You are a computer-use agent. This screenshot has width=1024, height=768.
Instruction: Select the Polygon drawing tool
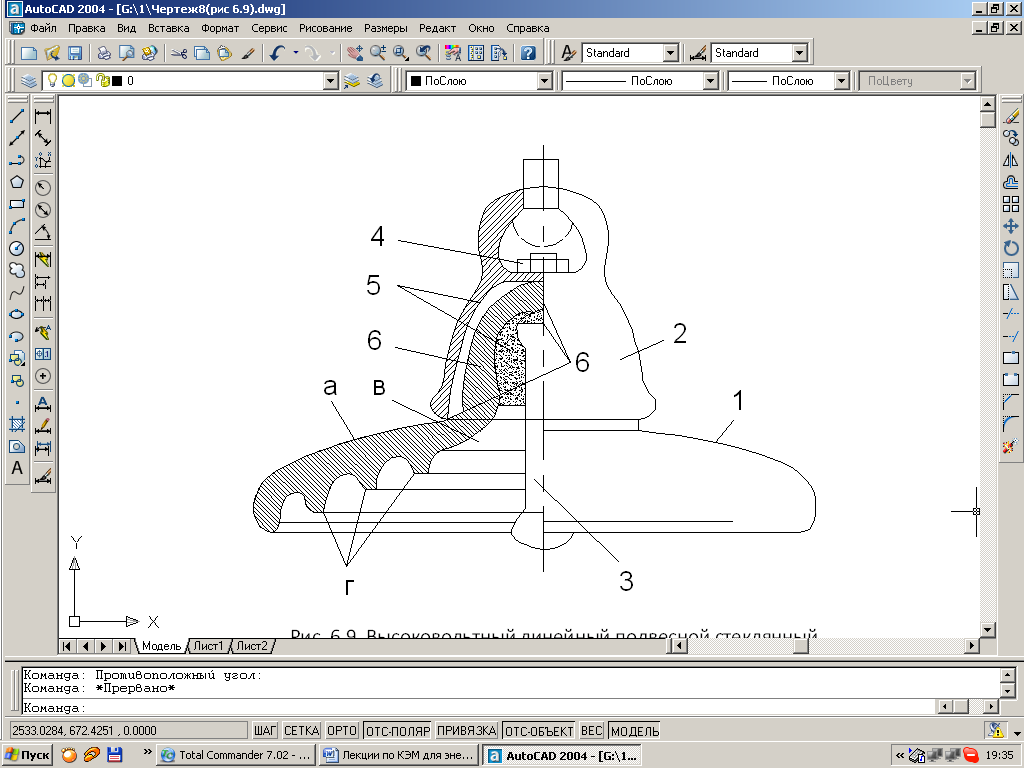point(17,182)
